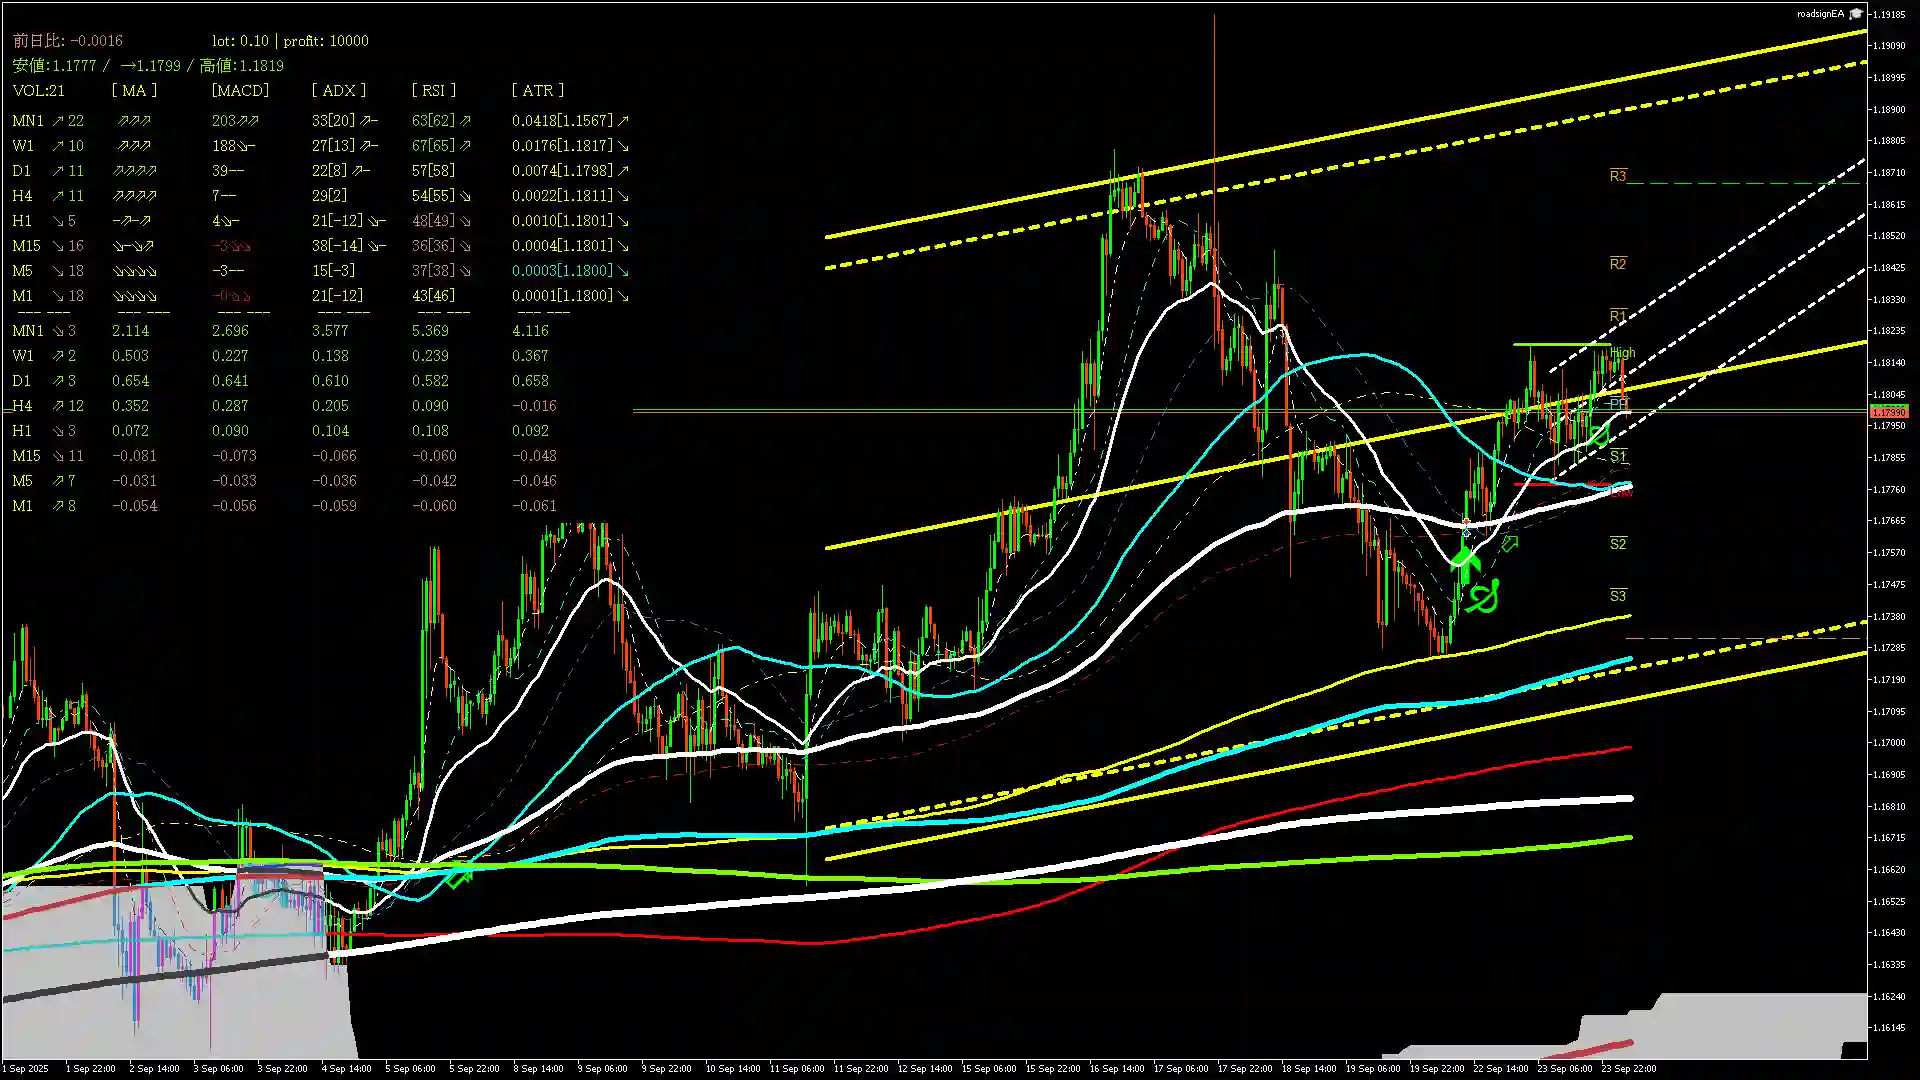1920x1080 pixels.
Task: Click the 17 Sep 06:00 time axis label
Action: tap(1181, 1068)
